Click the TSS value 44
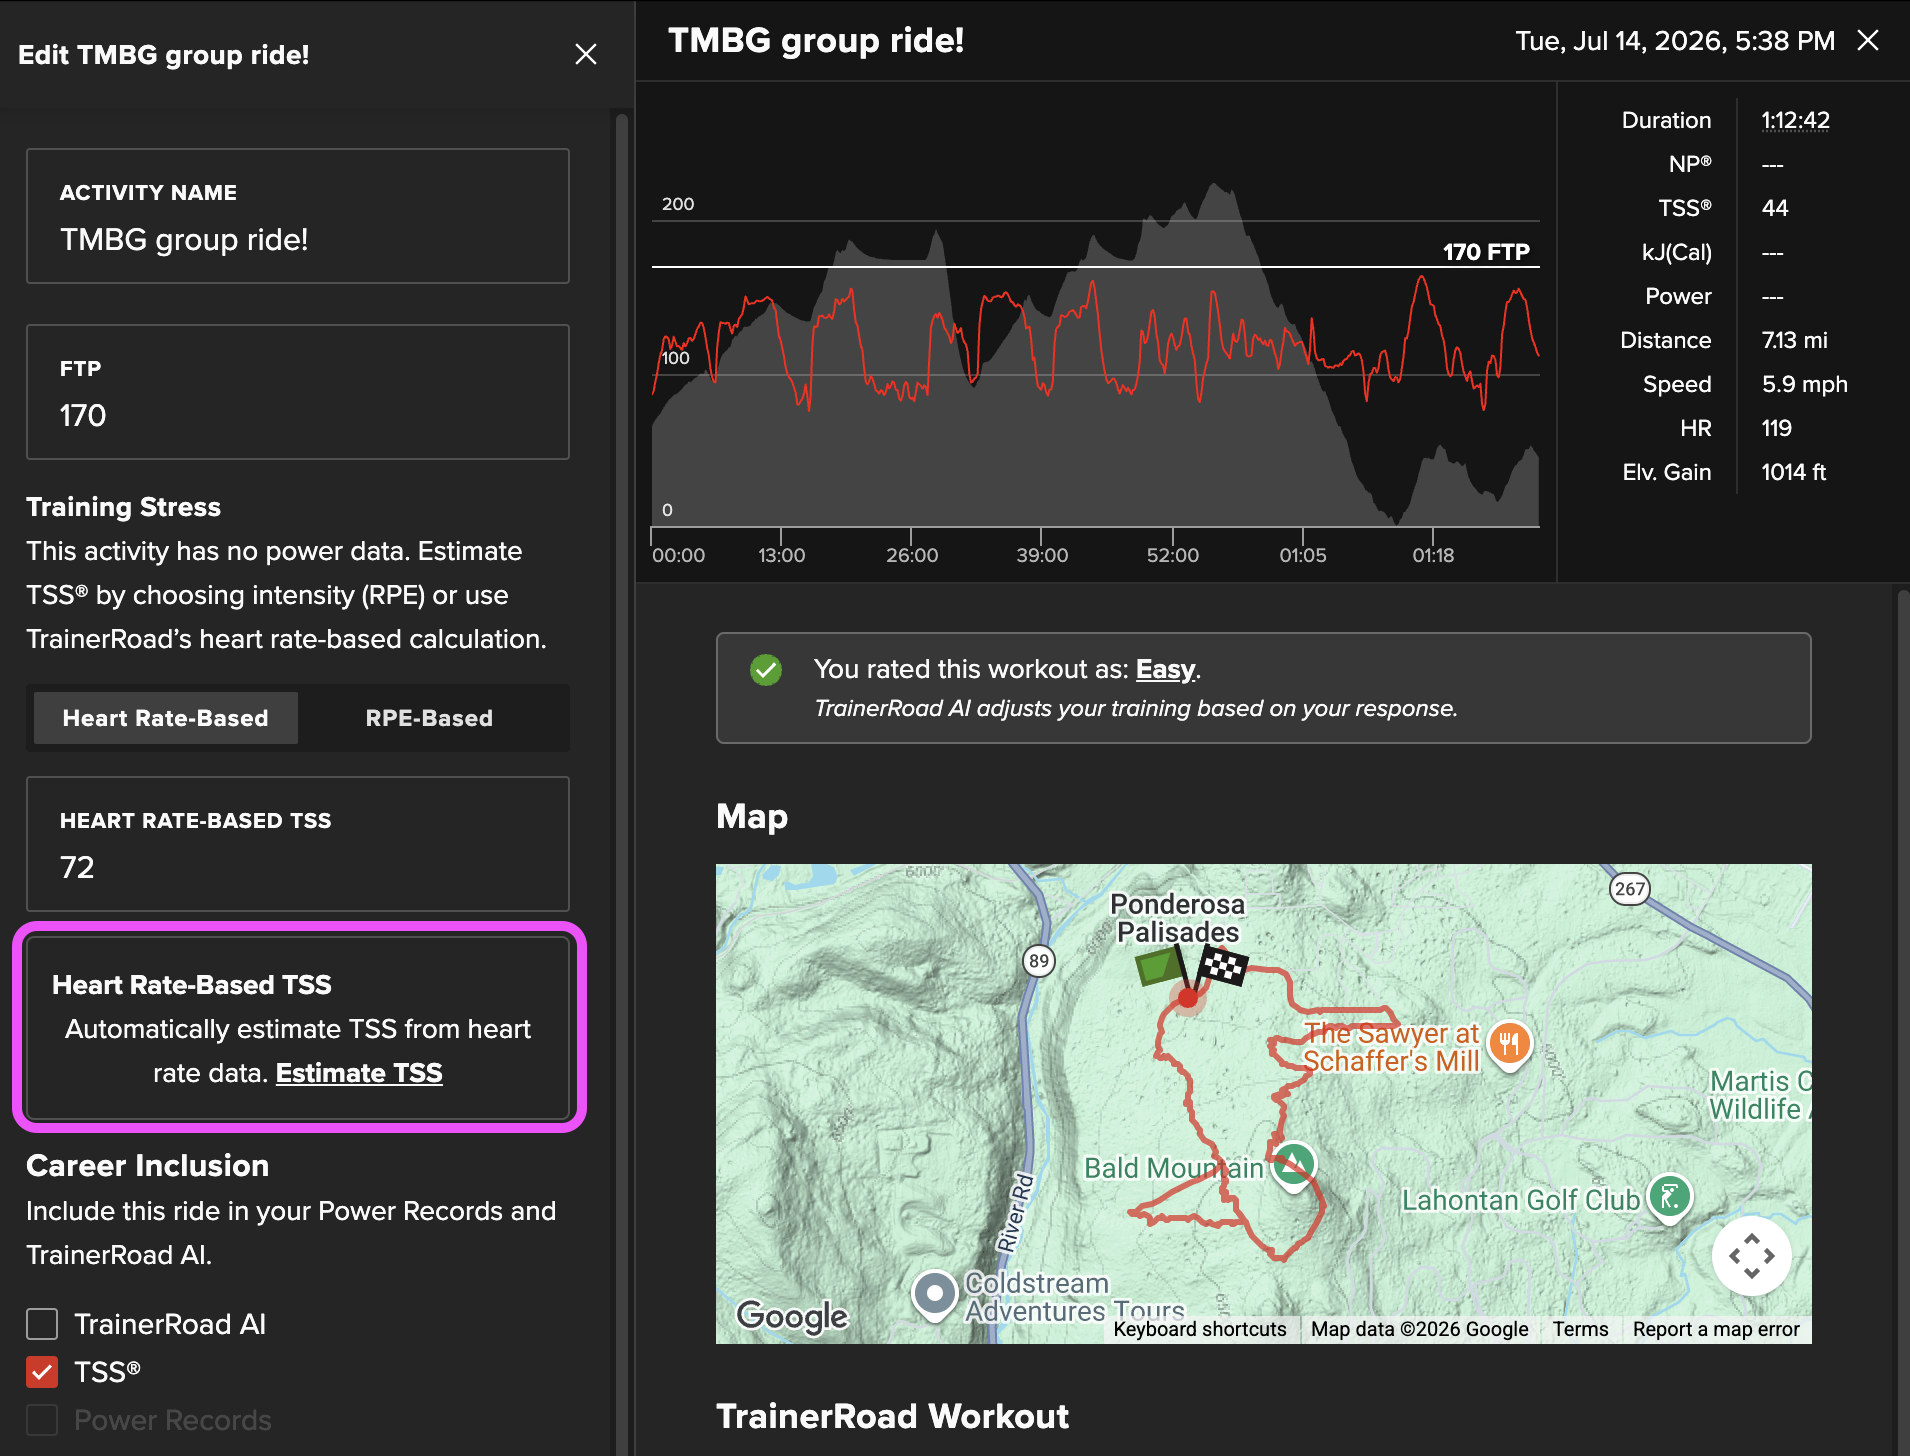The width and height of the screenshot is (1910, 1456). coord(1775,208)
